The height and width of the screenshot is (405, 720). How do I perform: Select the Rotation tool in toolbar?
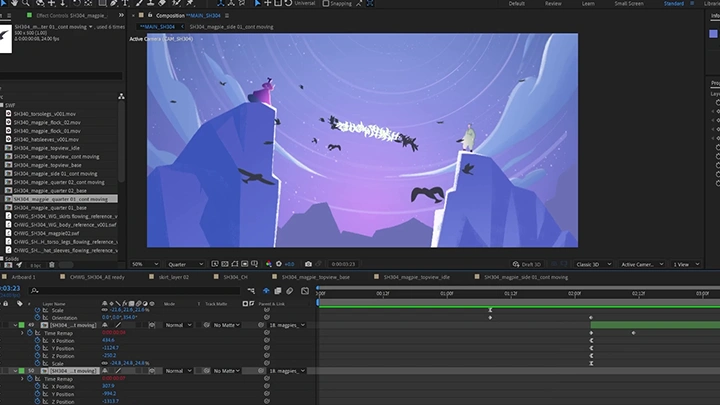76,3
